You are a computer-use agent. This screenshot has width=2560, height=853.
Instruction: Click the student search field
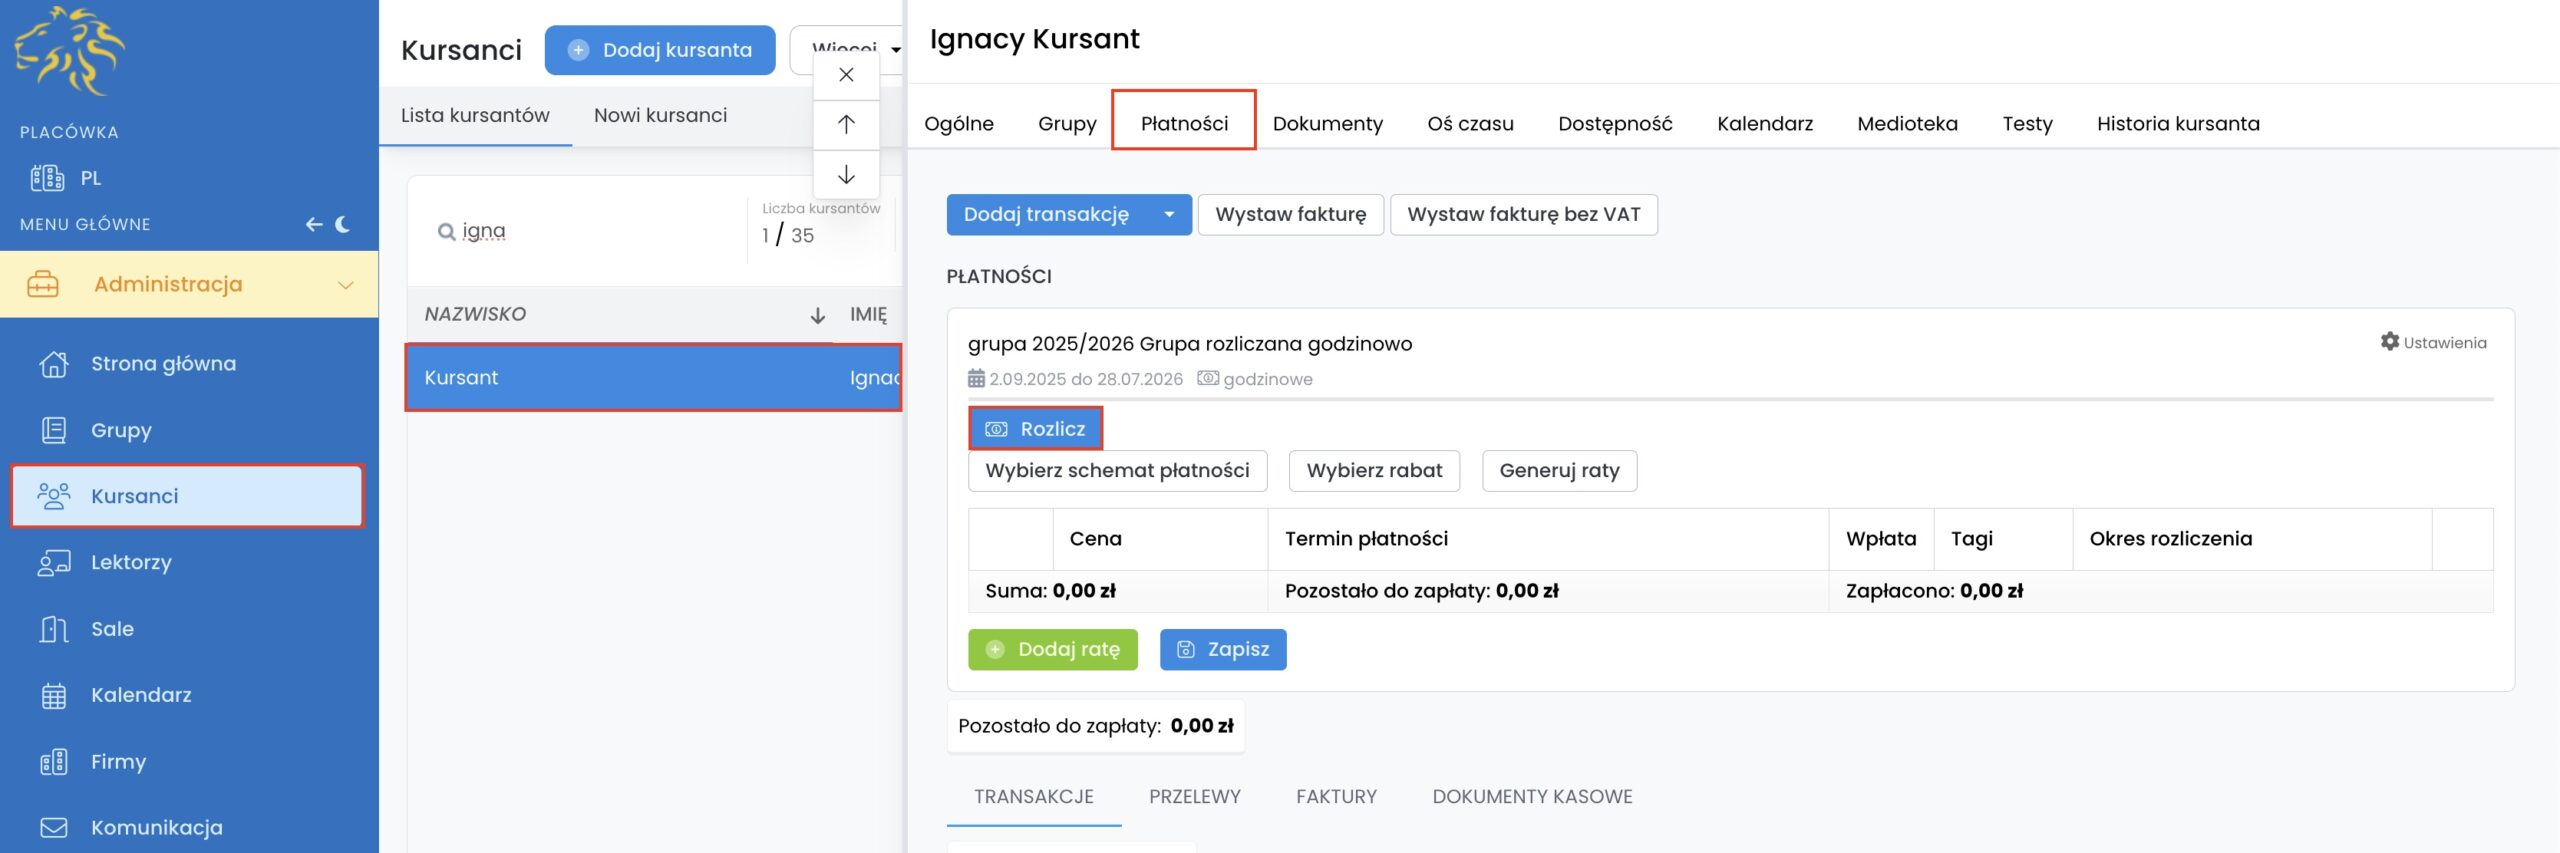[x=590, y=232]
